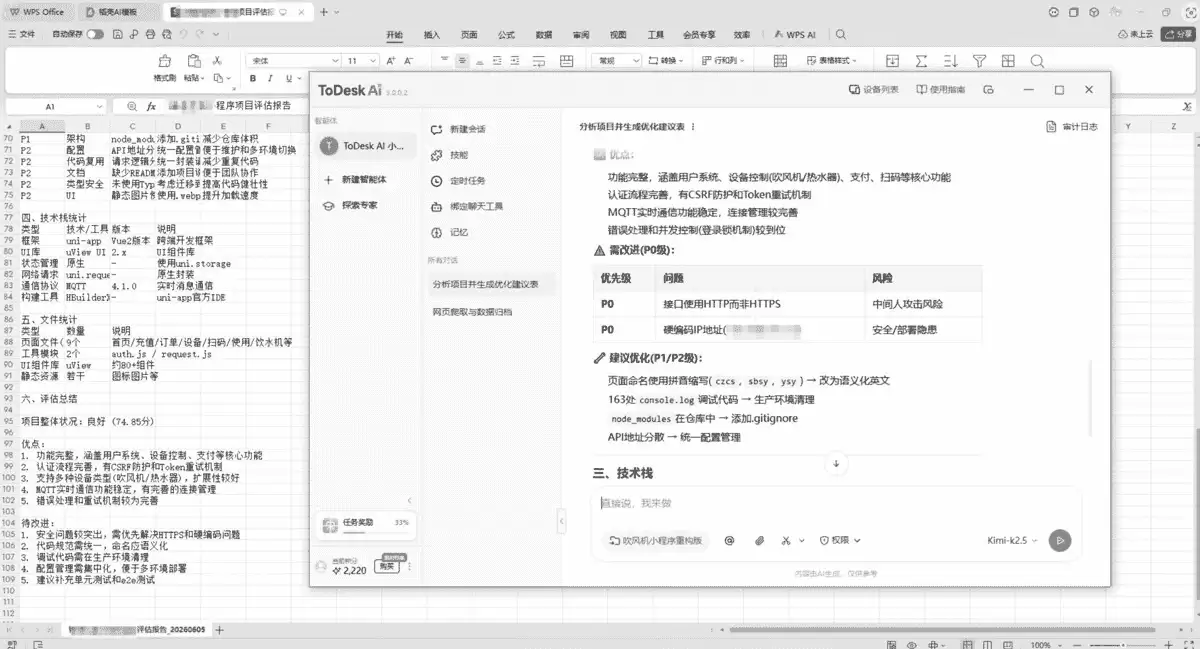The width and height of the screenshot is (1200, 649).
Task: Add a new sheet with plus icon
Action: pos(220,630)
